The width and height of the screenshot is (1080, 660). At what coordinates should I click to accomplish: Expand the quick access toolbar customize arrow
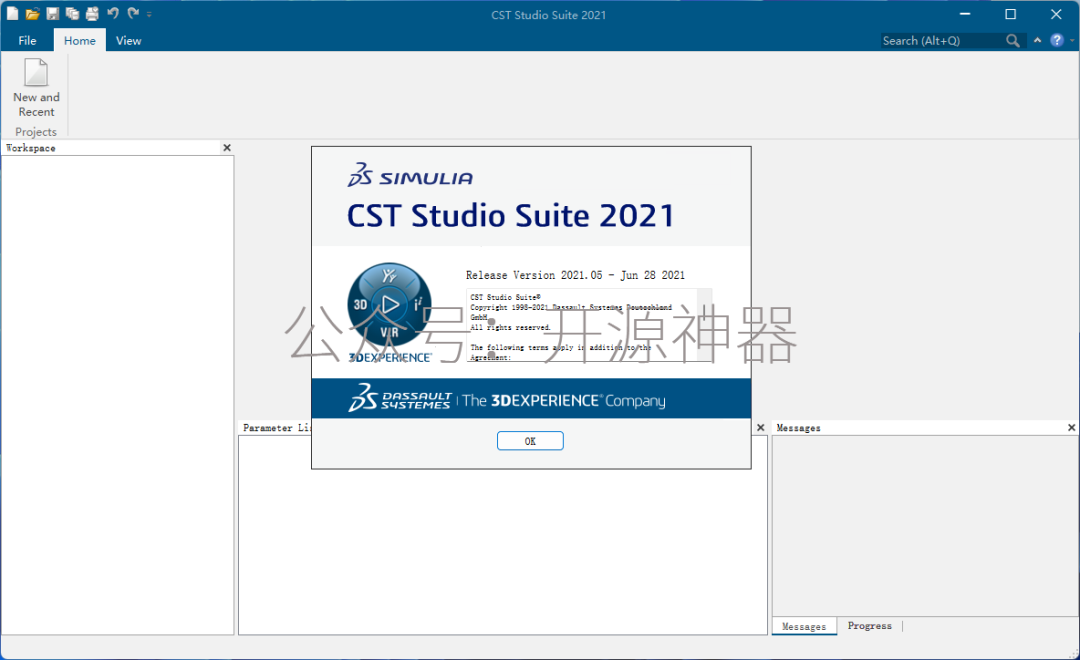(149, 14)
